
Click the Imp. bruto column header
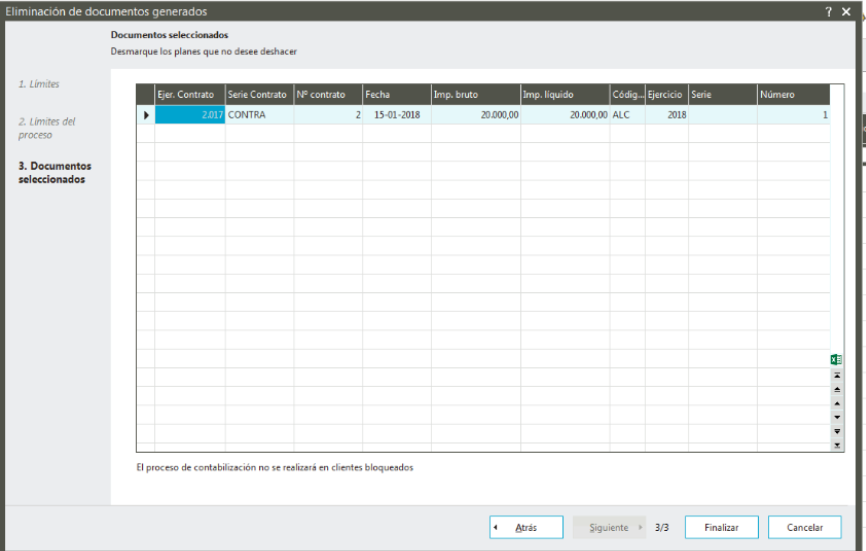(476, 94)
